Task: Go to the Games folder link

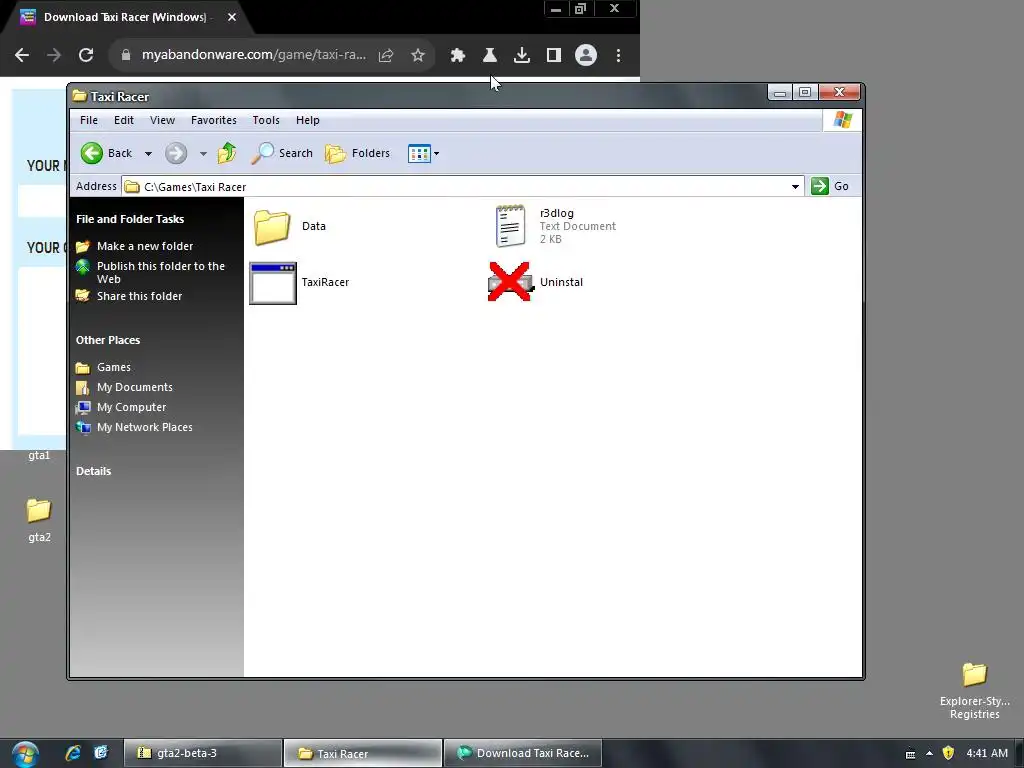Action: click(103, 367)
